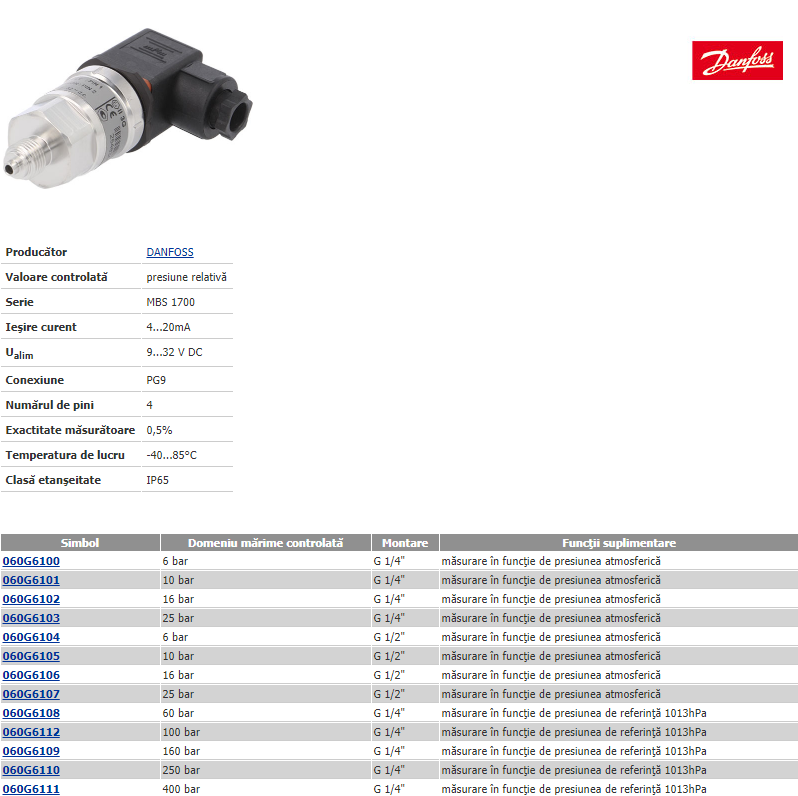Open product link 060G6100

(x=31, y=561)
